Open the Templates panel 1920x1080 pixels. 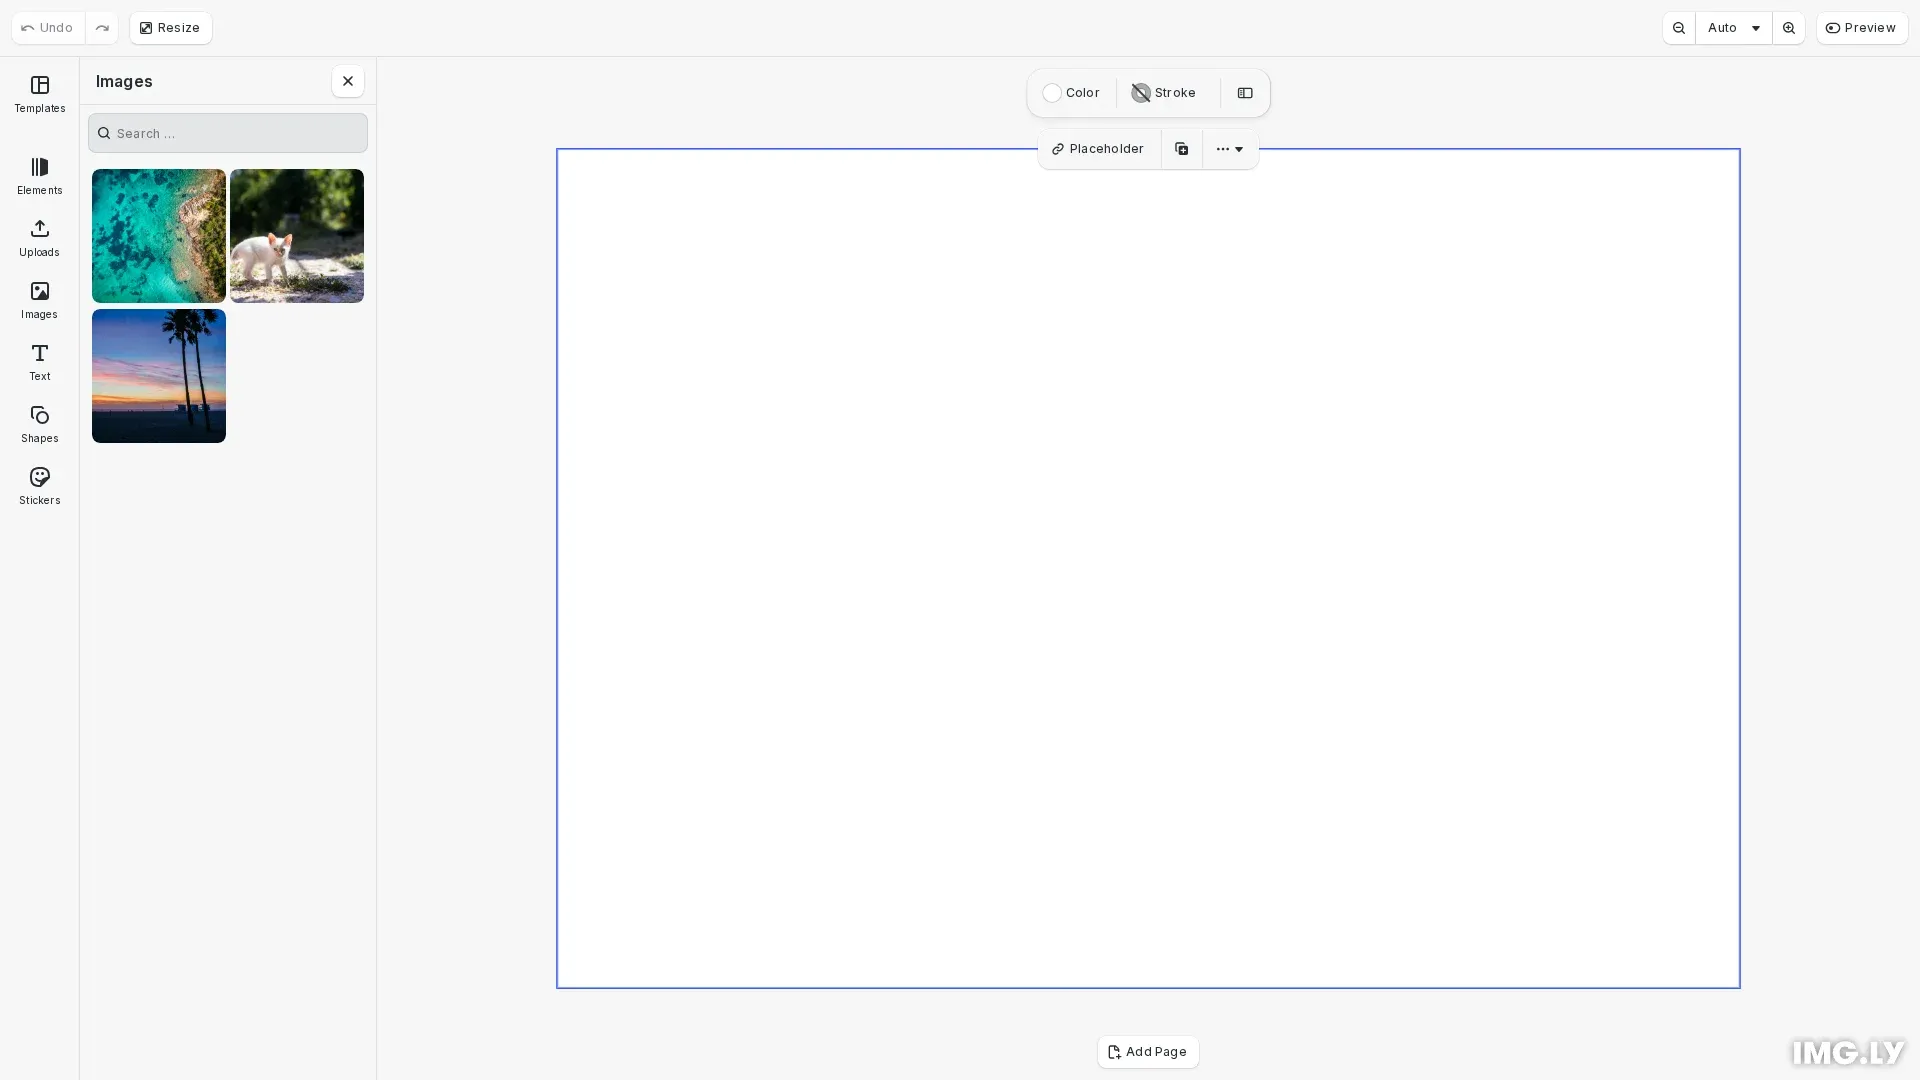coord(39,95)
